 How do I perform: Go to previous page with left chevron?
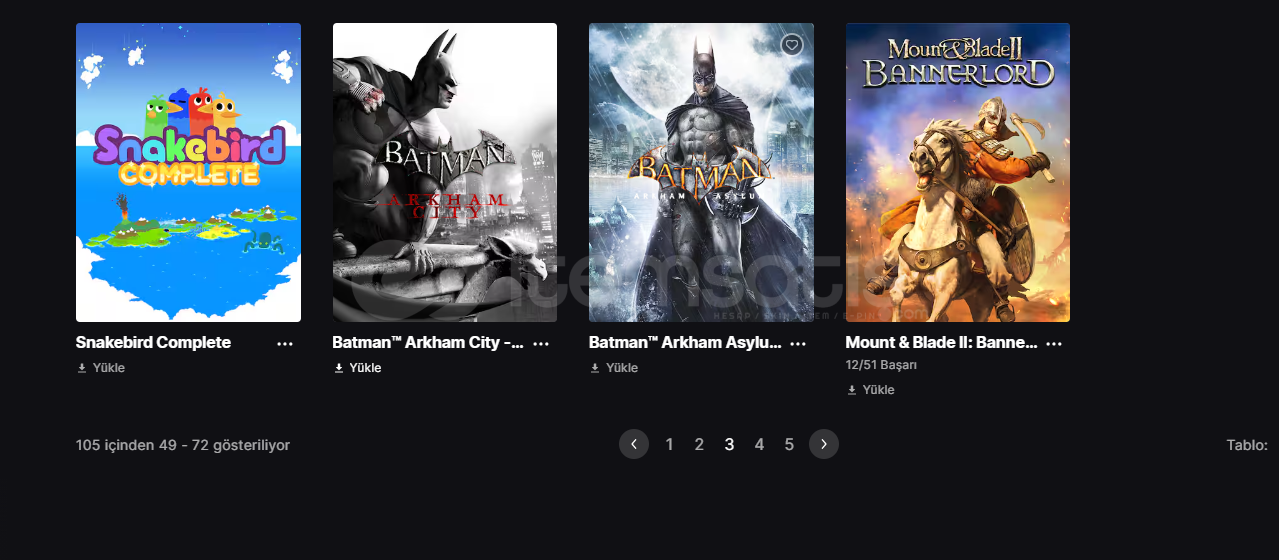point(634,444)
